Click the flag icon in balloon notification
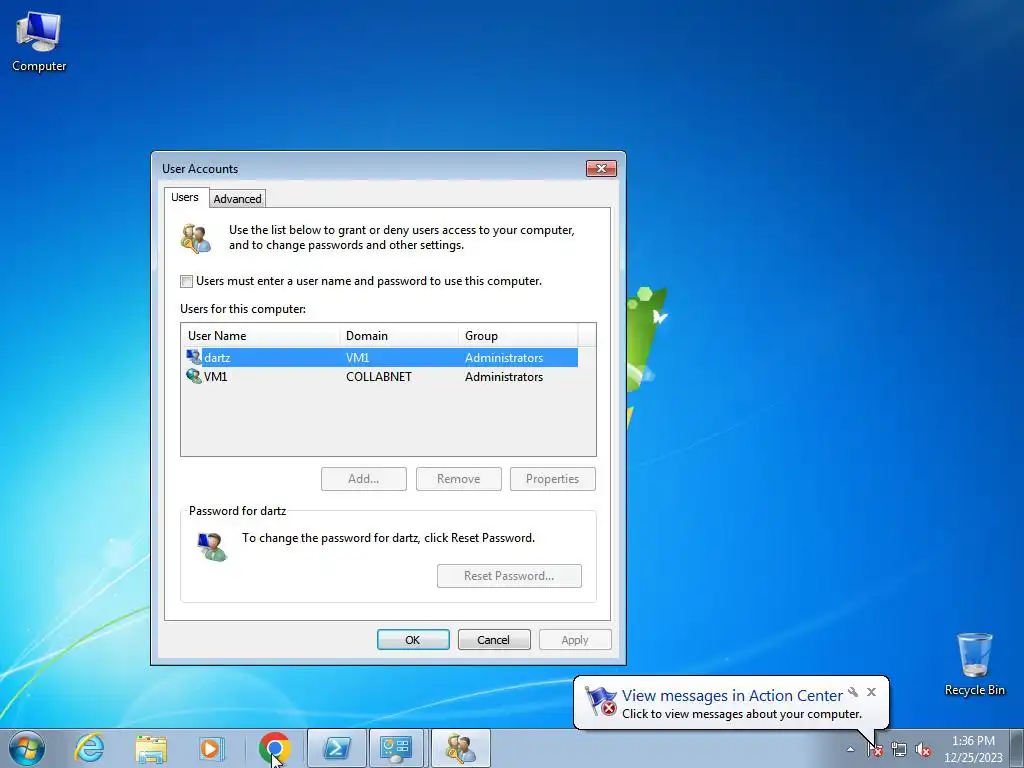The image size is (1024, 768). tap(600, 701)
